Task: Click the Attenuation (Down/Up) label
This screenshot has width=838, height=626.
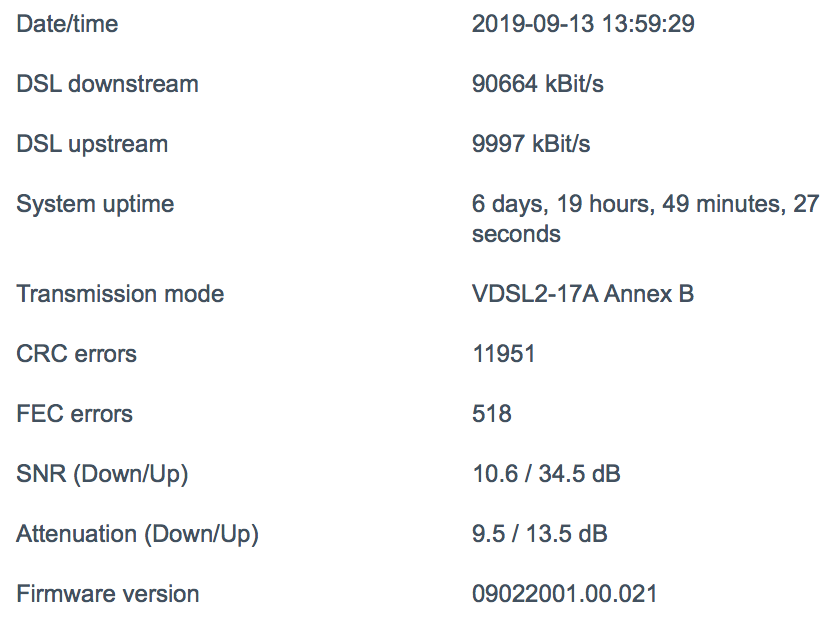Action: point(137,534)
